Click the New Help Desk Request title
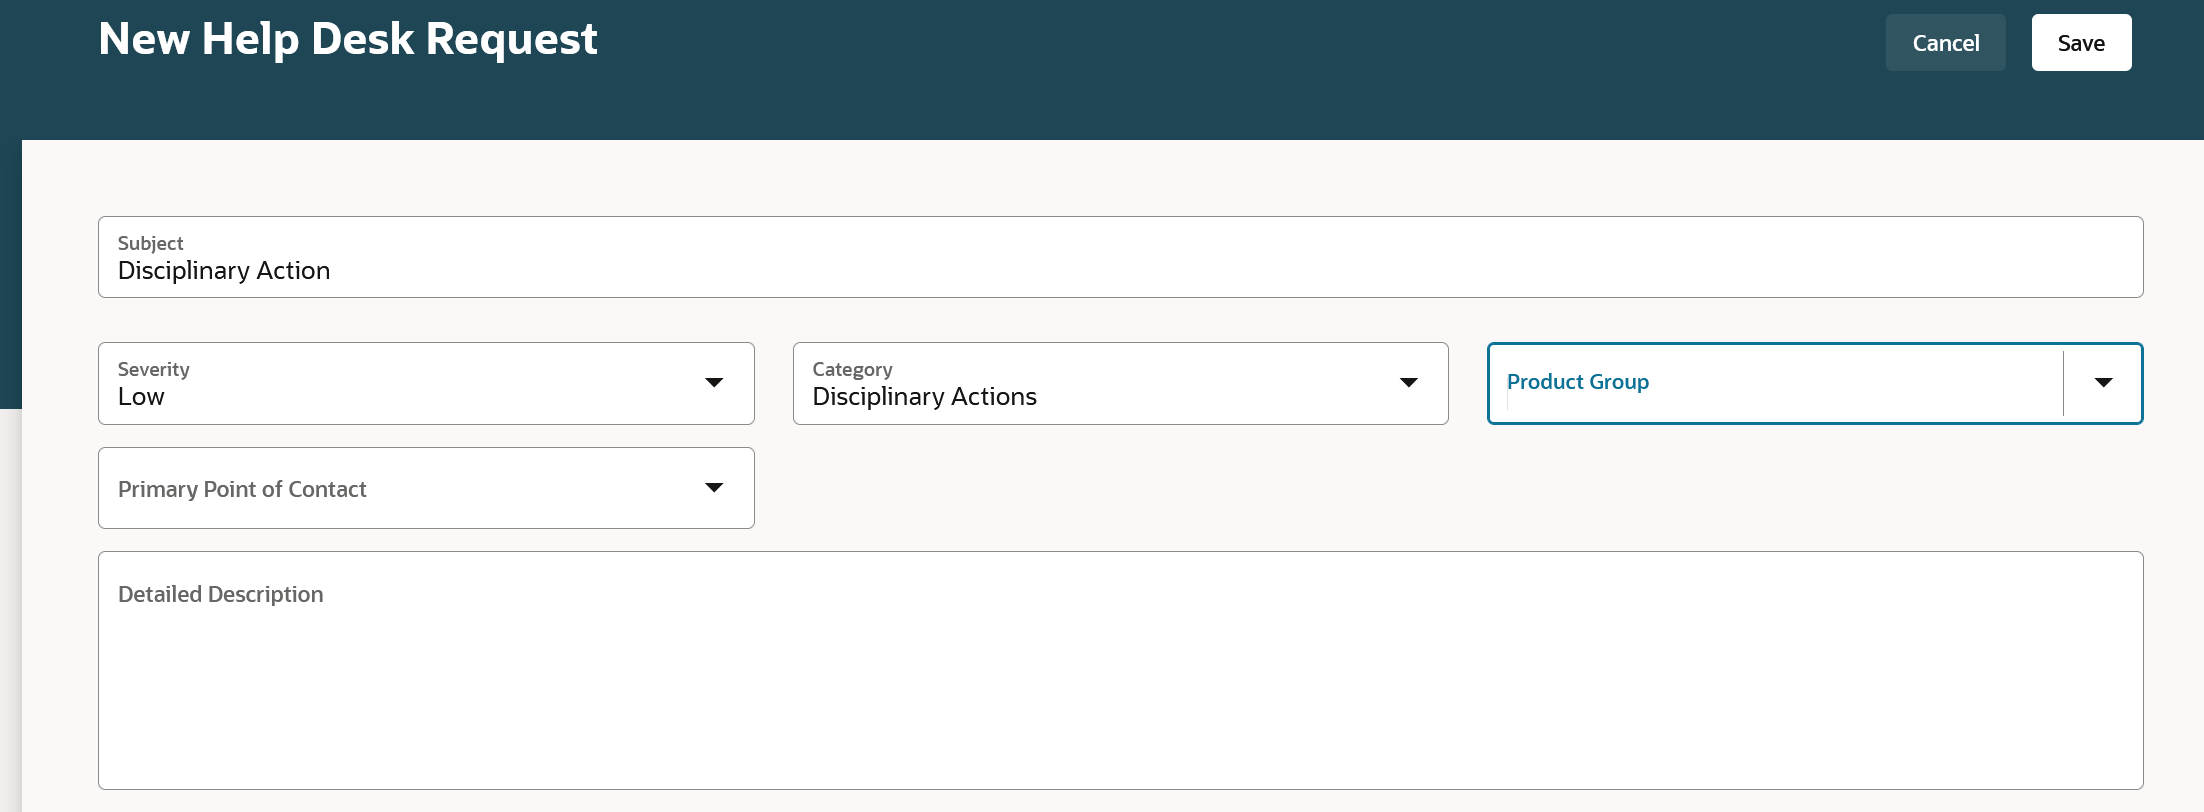 pos(348,39)
